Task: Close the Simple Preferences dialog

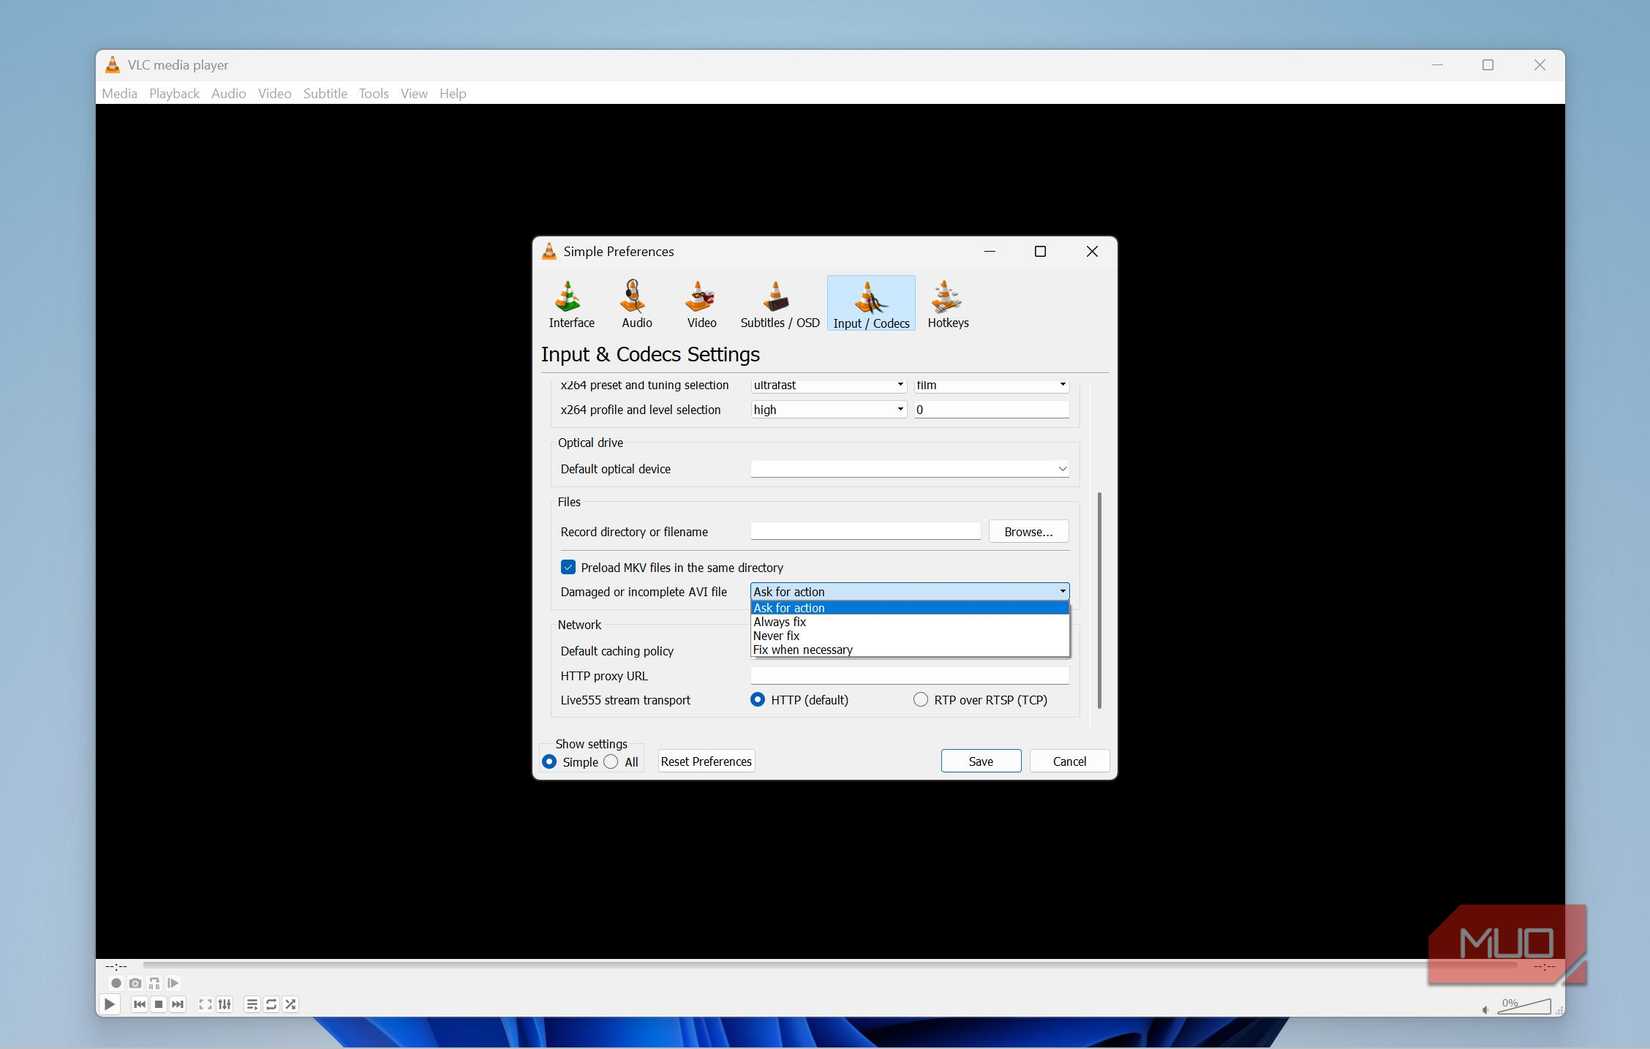Action: click(x=1092, y=251)
